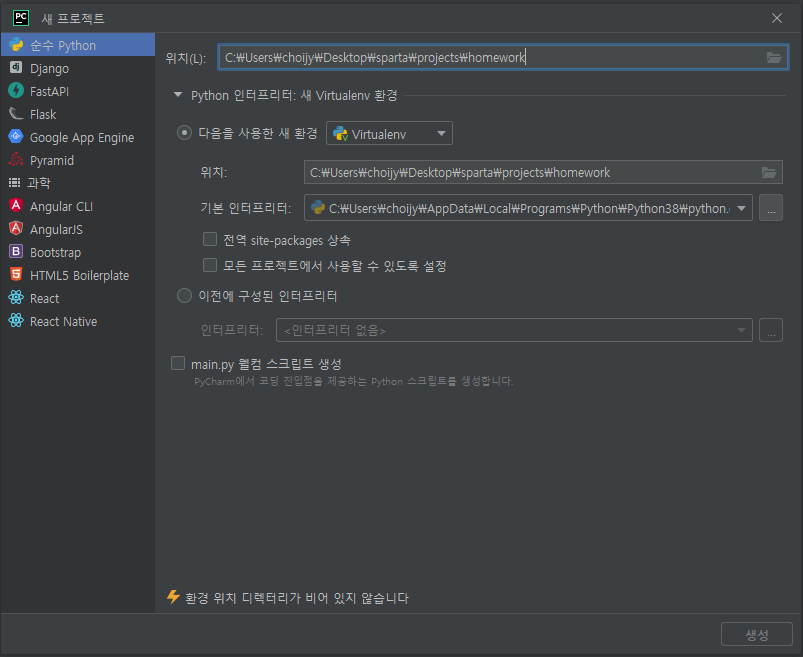Click Python 인터프리터: 새 Virtualenv 환경 header text
The image size is (803, 657).
[x=294, y=95]
